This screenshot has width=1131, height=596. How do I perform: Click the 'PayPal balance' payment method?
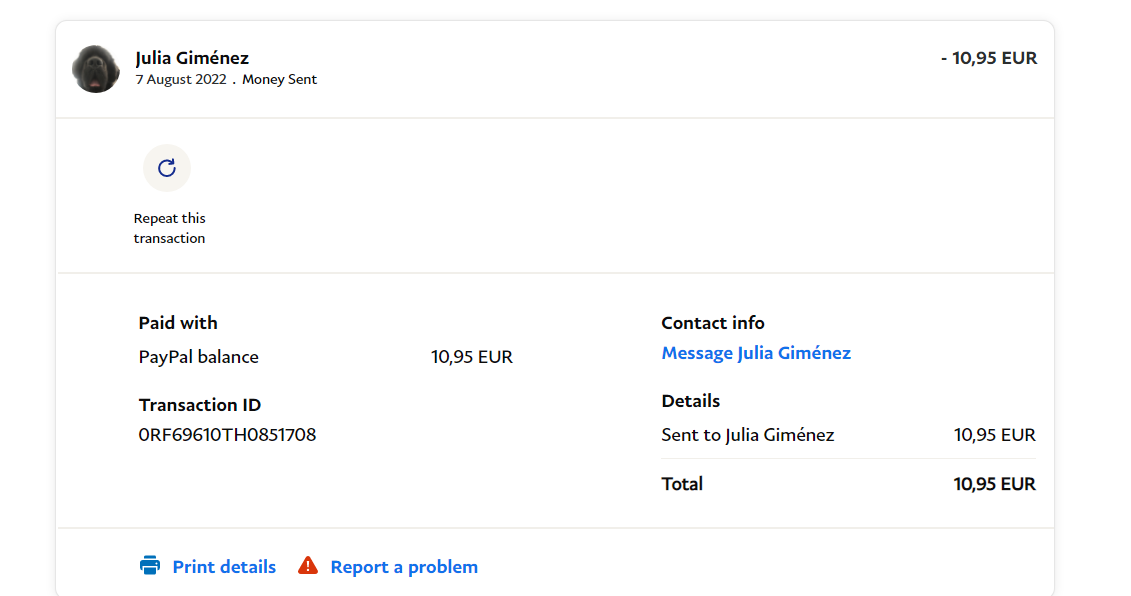[198, 357]
